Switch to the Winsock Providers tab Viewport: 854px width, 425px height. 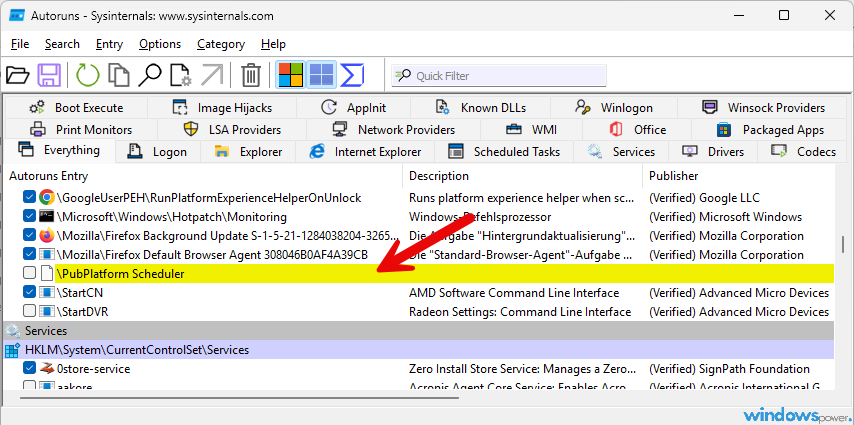coord(763,107)
